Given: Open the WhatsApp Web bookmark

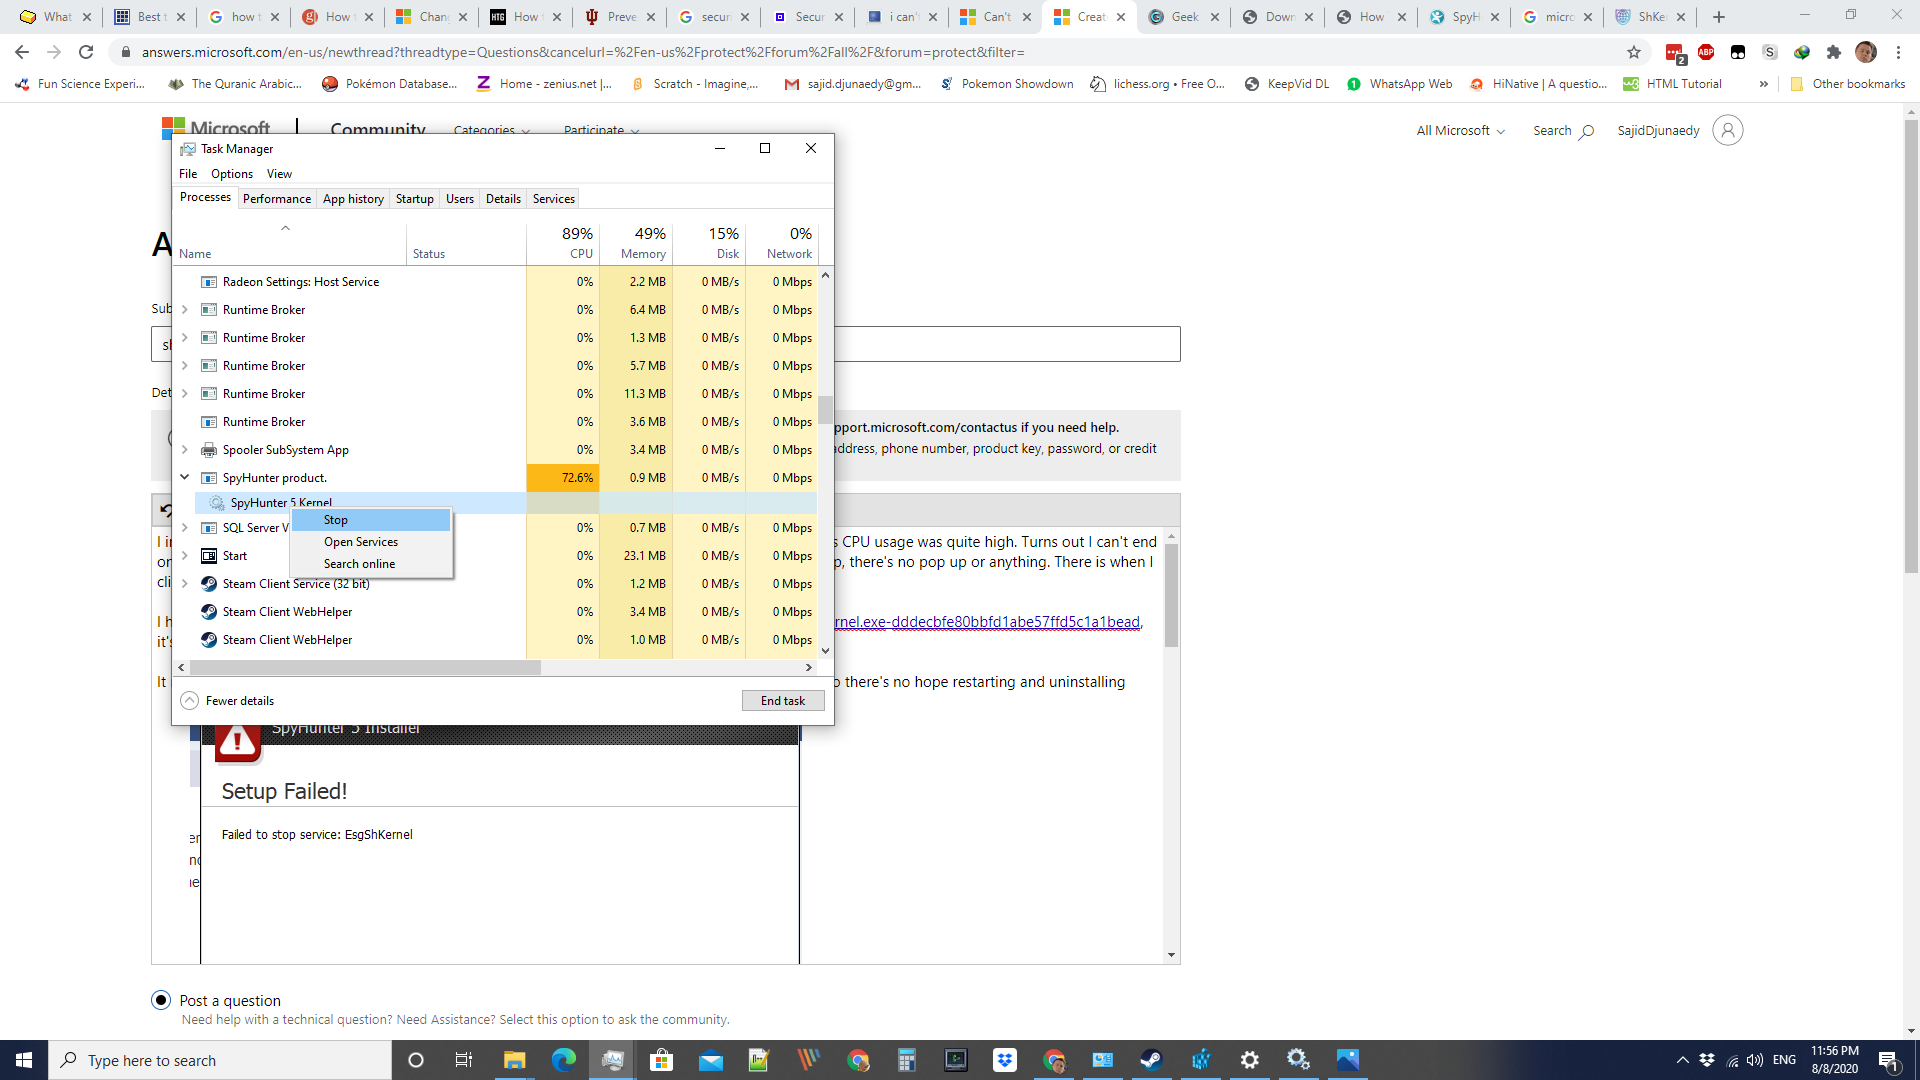Looking at the screenshot, I should (1400, 84).
